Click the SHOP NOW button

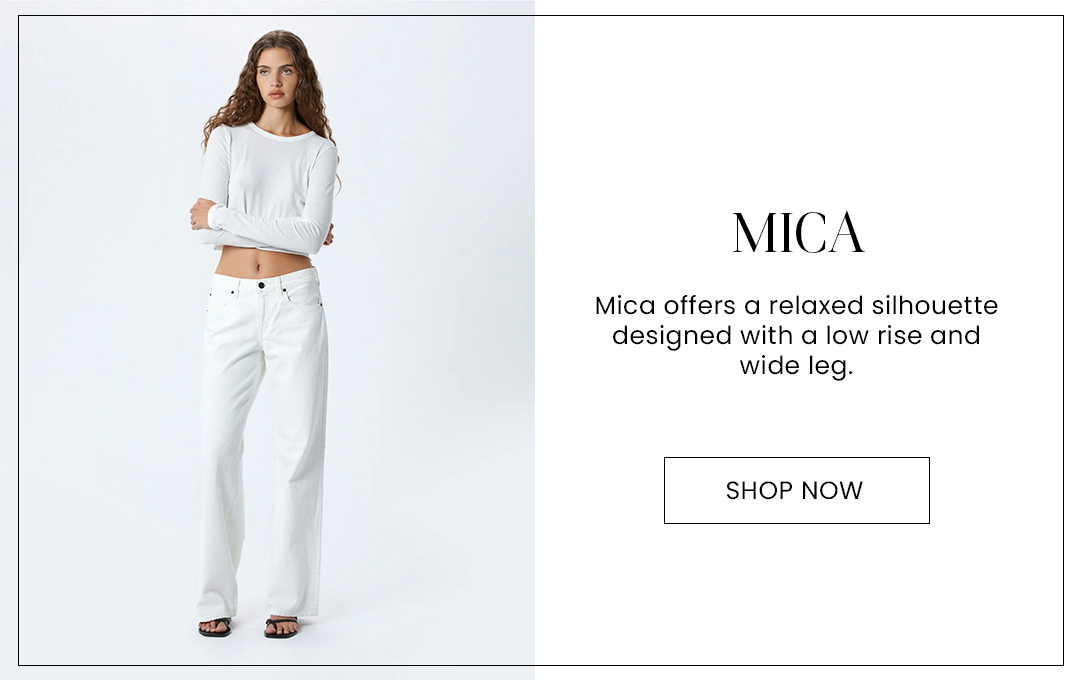click(x=796, y=491)
